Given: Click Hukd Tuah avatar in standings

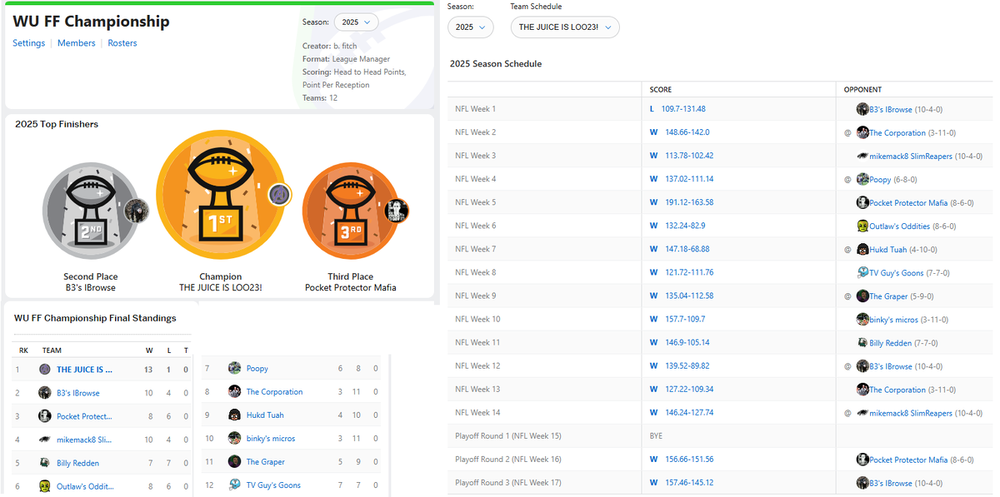Looking at the screenshot, I should 234,415.
